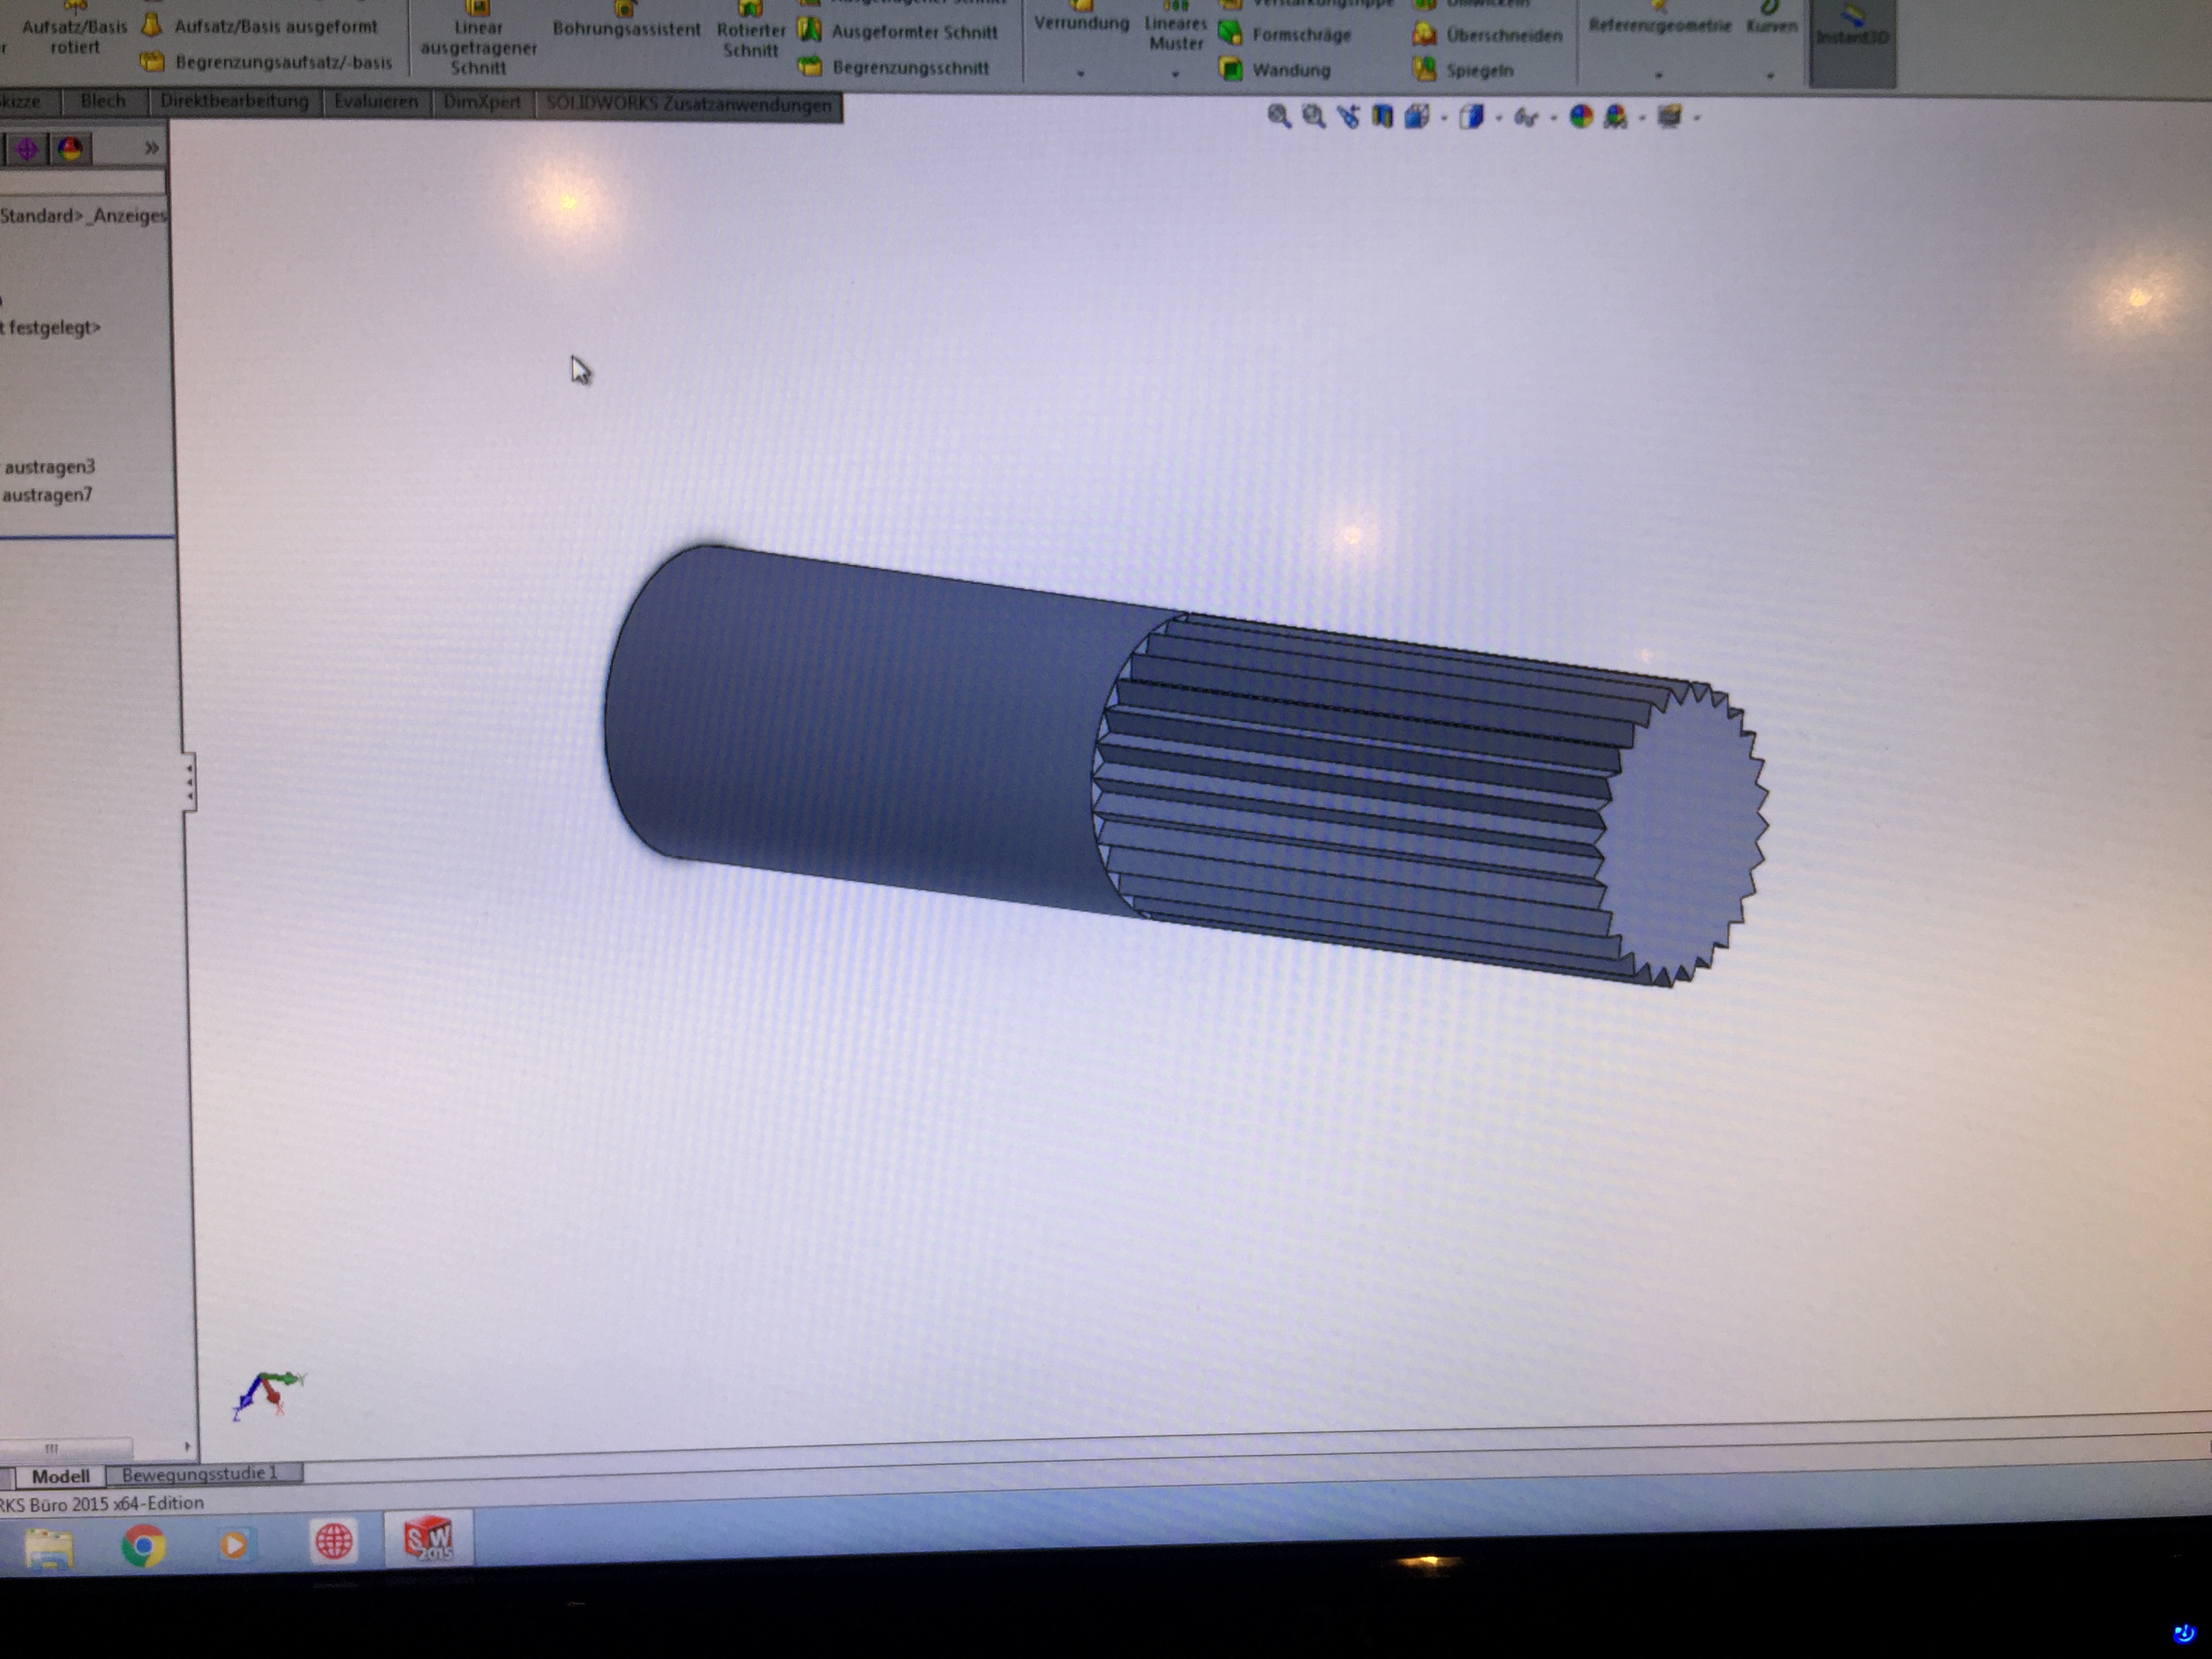
Task: Expand manager tabs with » chevron
Action: point(151,148)
